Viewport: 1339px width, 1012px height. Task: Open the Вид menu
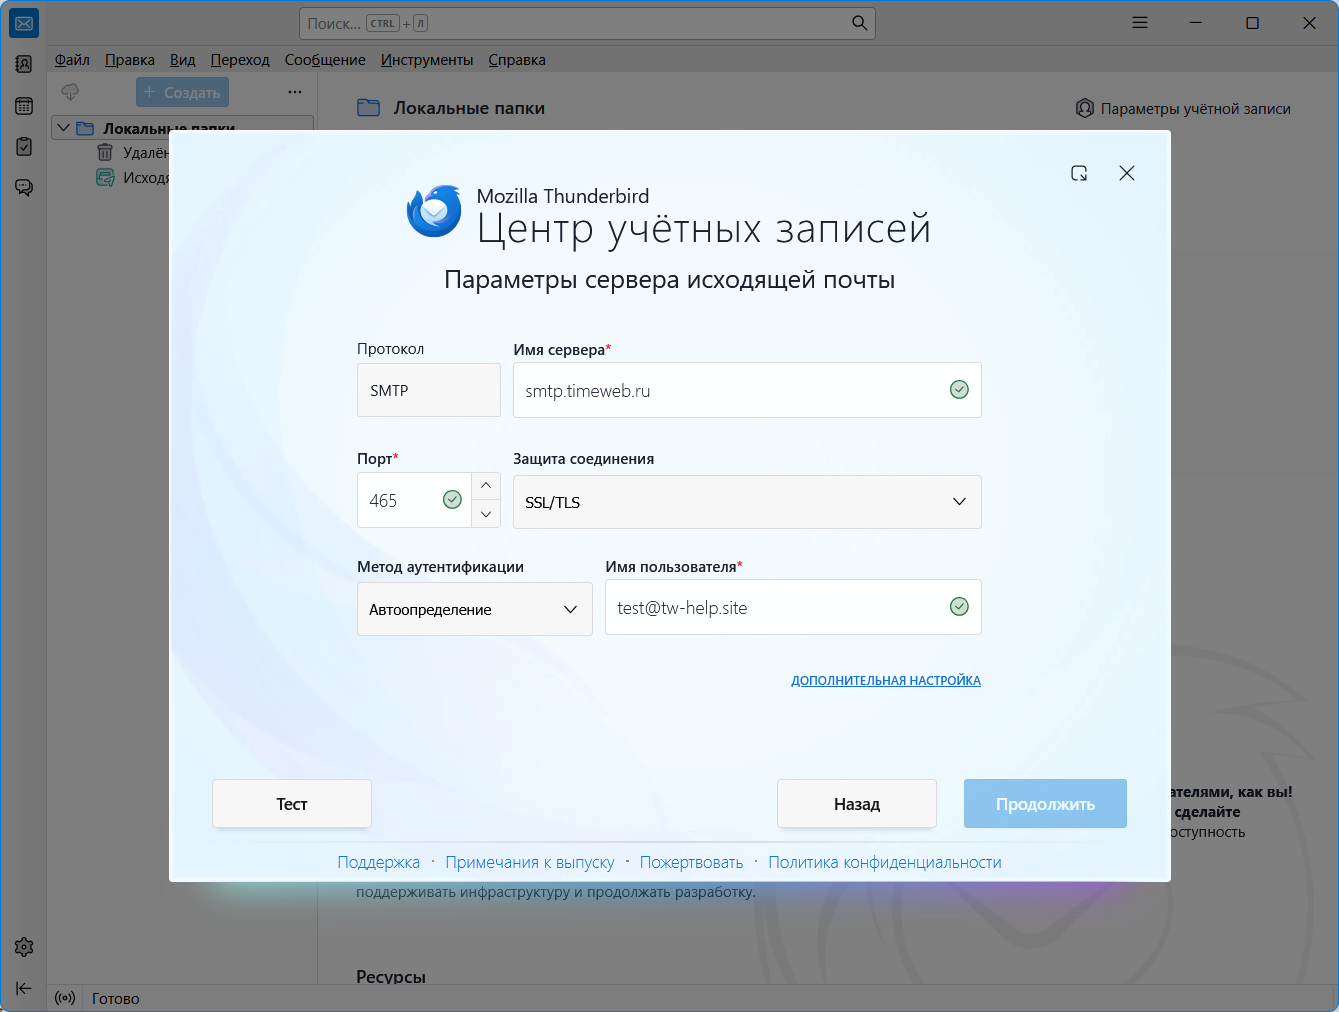[183, 60]
